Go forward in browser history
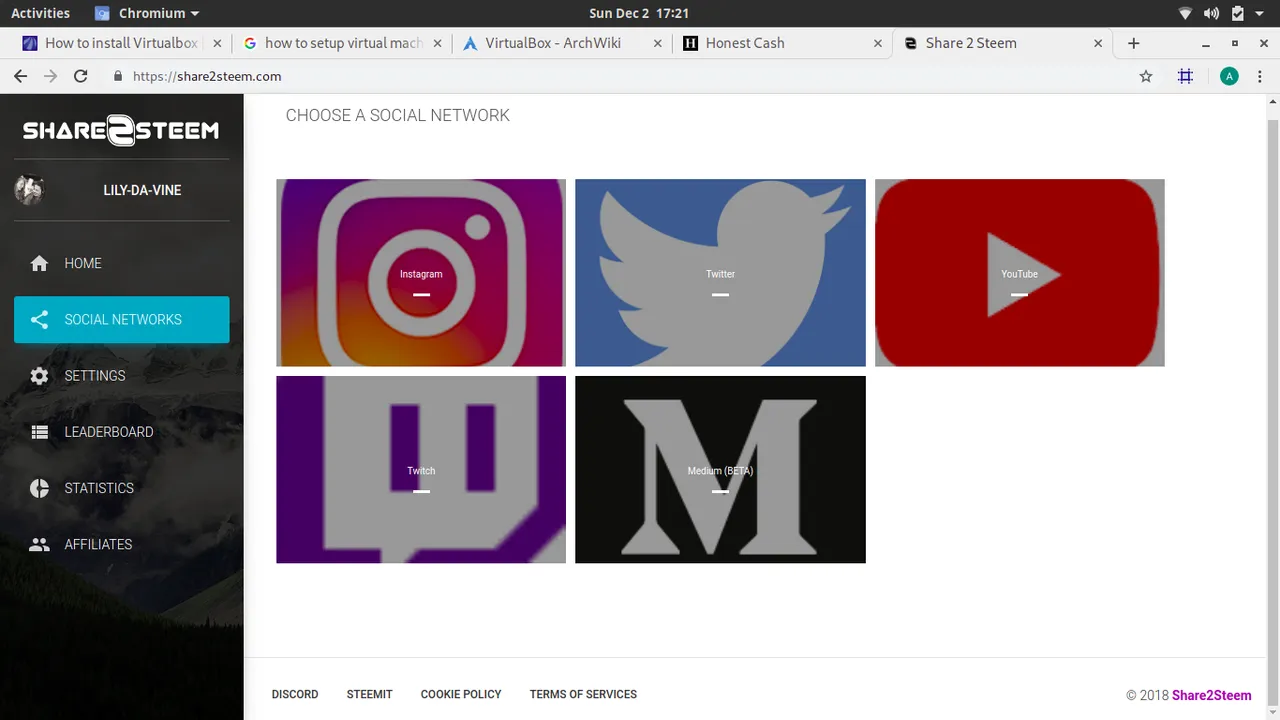The width and height of the screenshot is (1280, 720). pos(51,76)
